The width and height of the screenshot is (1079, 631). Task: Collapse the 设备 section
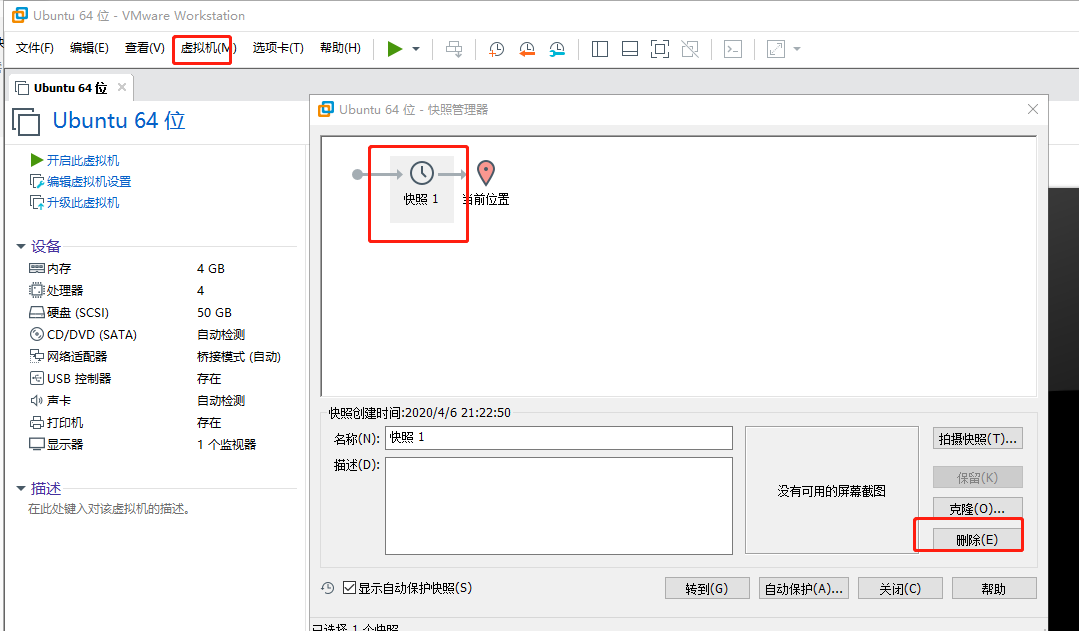coord(21,246)
